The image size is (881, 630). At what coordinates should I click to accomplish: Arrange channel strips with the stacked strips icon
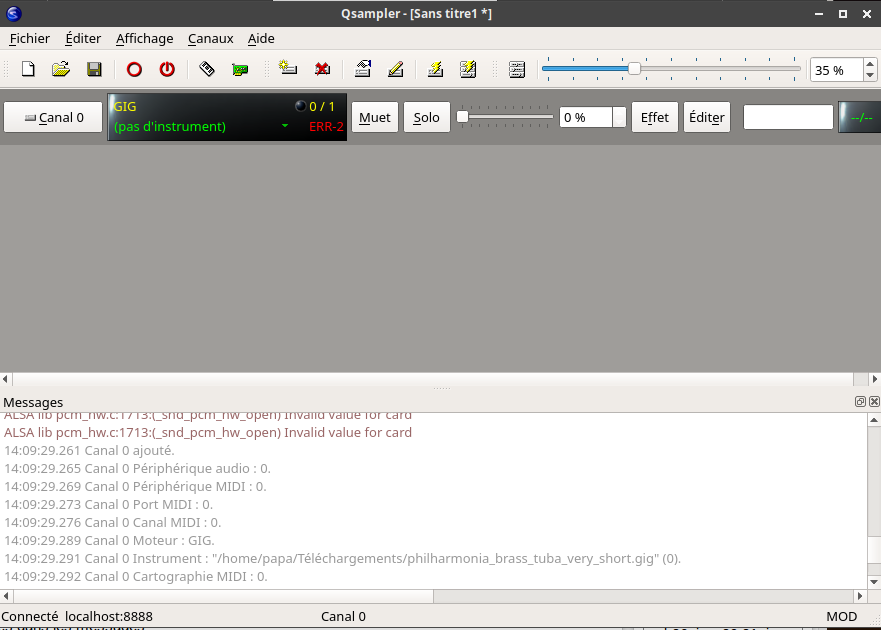pos(516,69)
